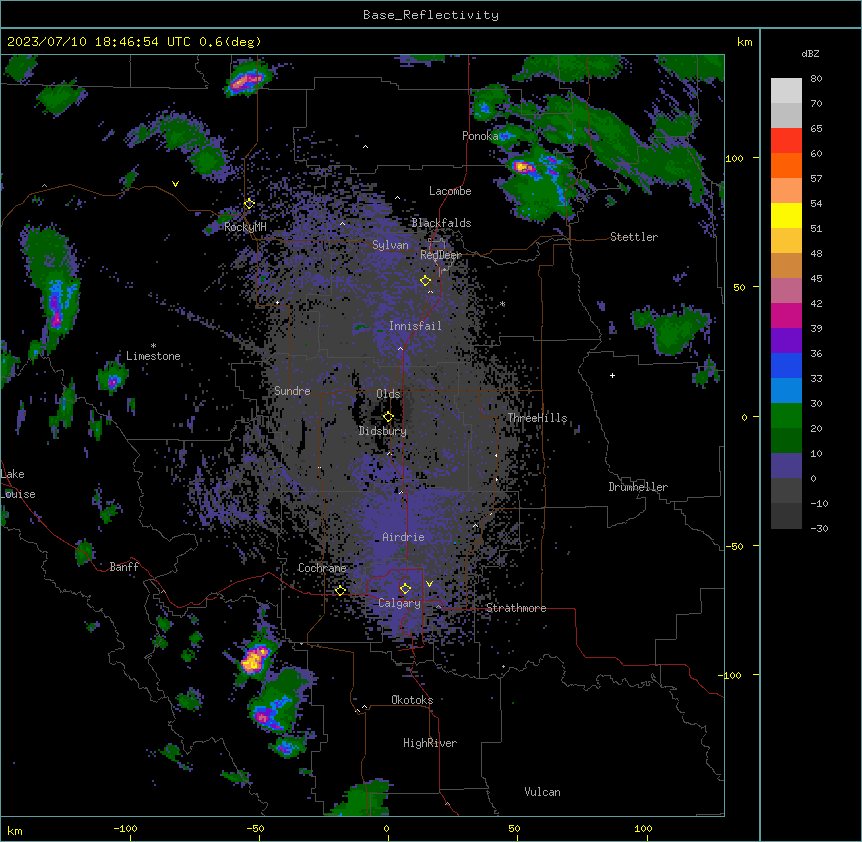Screen dimensions: 862x842
Task: Click the HighRiver city label
Action: [x=430, y=743]
